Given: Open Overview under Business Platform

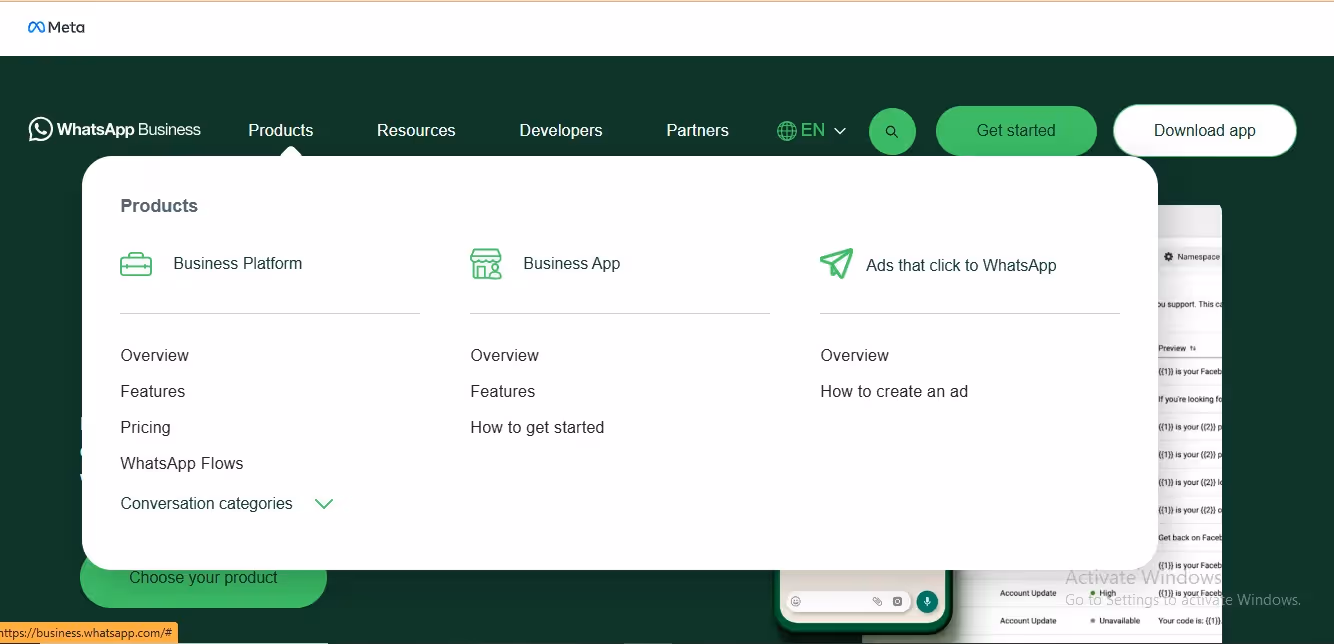Looking at the screenshot, I should (x=155, y=355).
